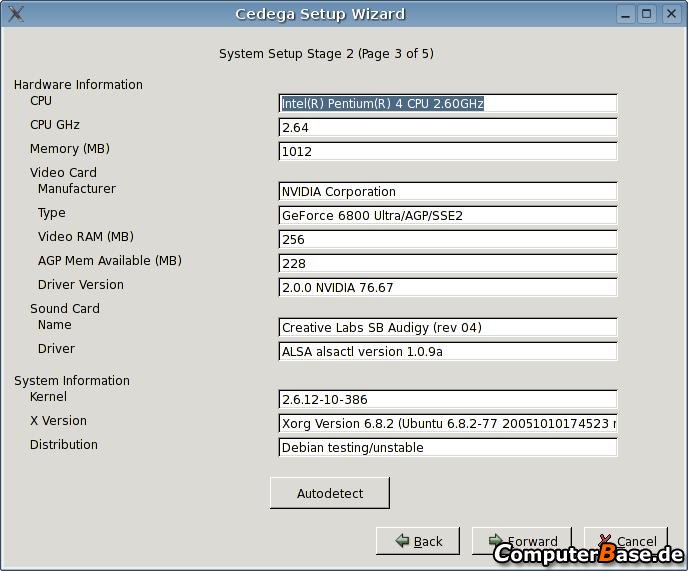This screenshot has width=688, height=571.
Task: Click the 'Manufacturer' label
Action: (x=77, y=189)
